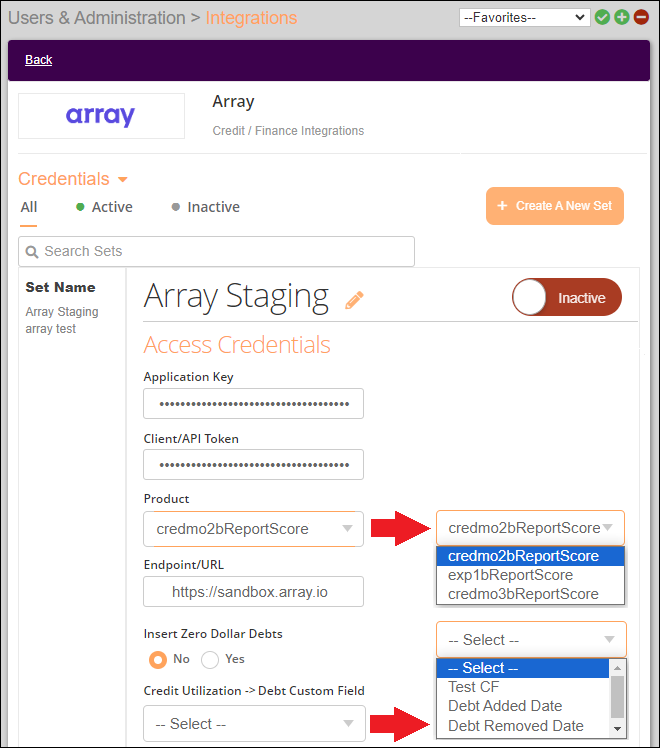The height and width of the screenshot is (748, 660).
Task: Click scrollbar up arrow in custom field list
Action: (618, 668)
